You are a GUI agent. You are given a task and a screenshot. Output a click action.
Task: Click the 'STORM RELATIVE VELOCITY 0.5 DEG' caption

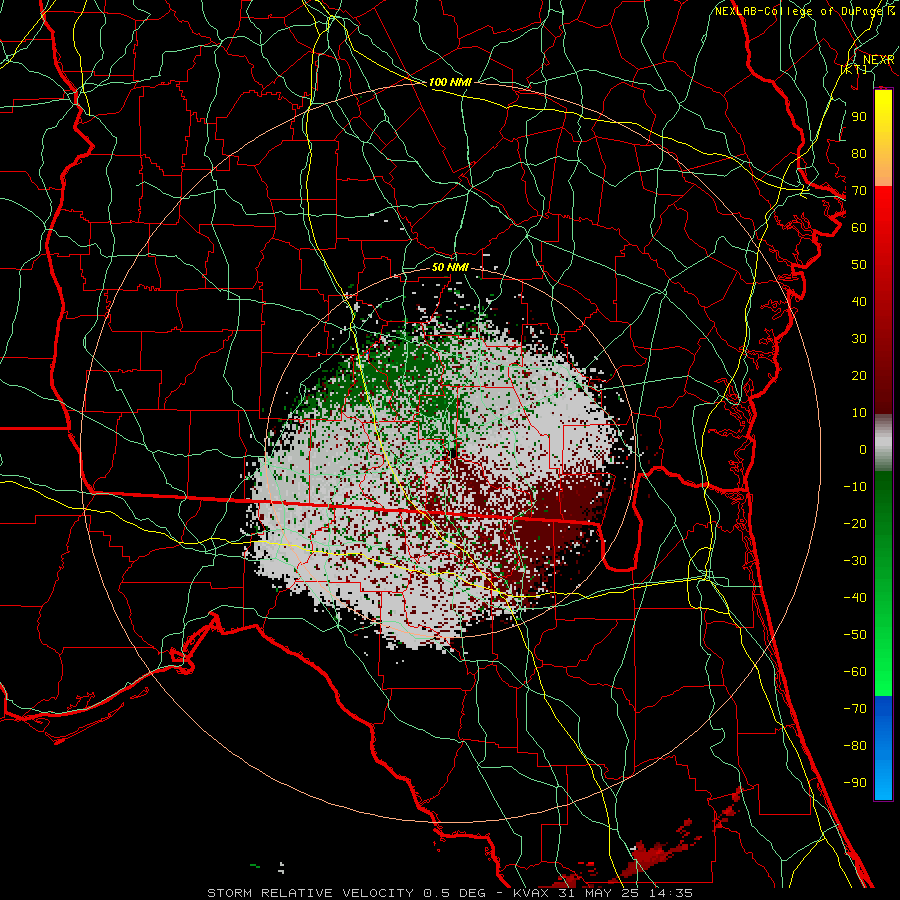(346, 893)
